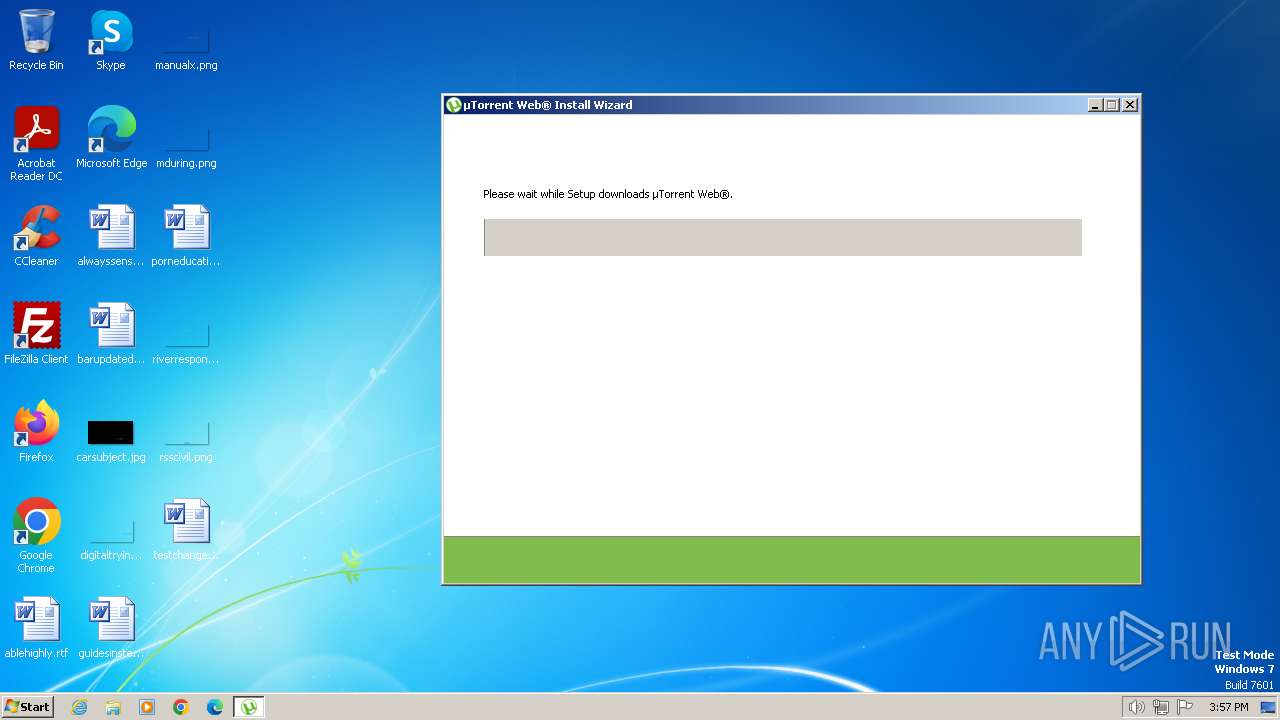Image resolution: width=1280 pixels, height=720 pixels.
Task: Open the CCleaner desktop shortcut
Action: [x=37, y=236]
